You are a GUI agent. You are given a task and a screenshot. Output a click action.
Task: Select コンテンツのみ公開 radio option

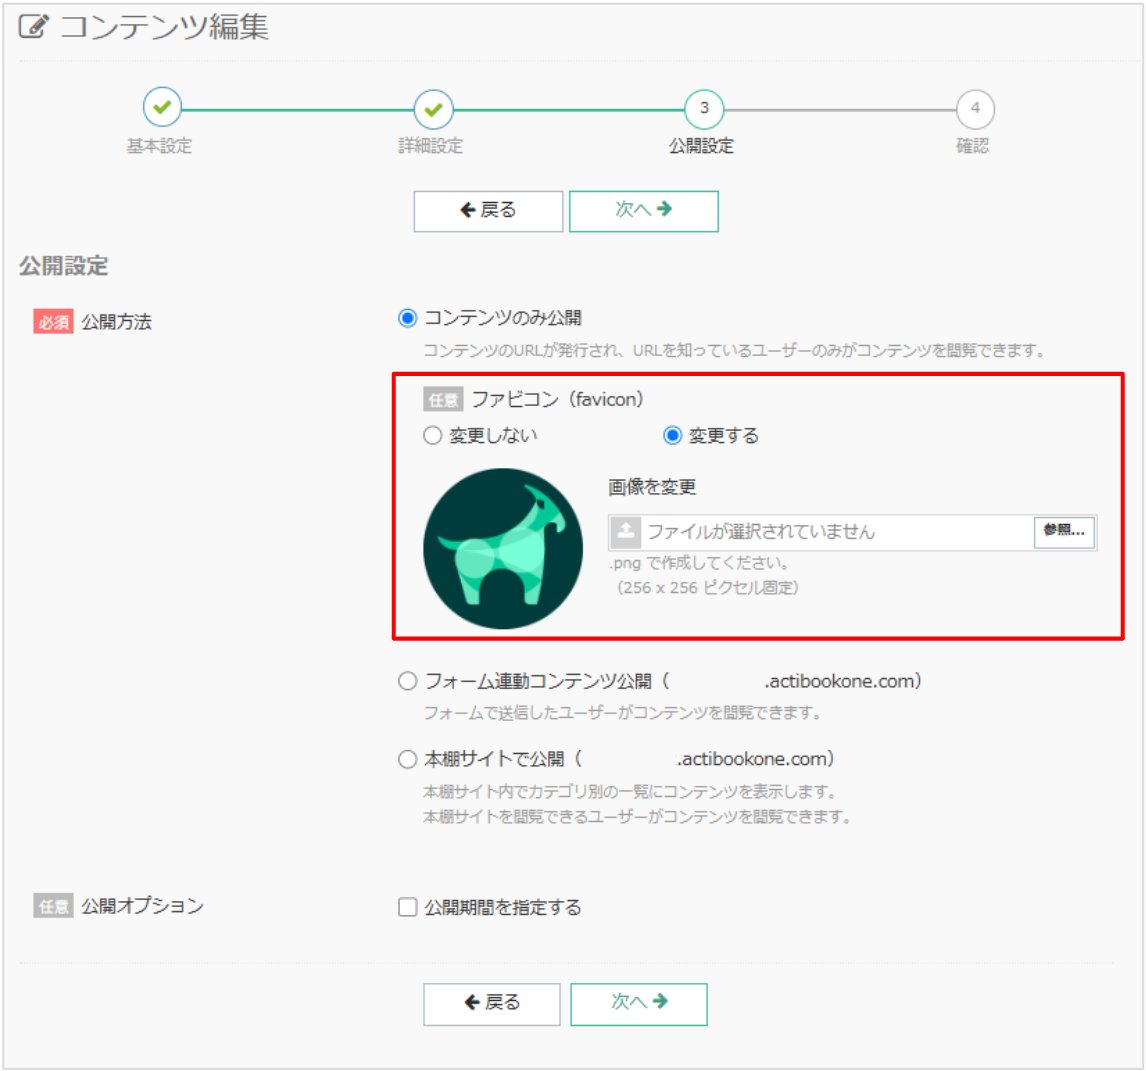click(x=408, y=319)
